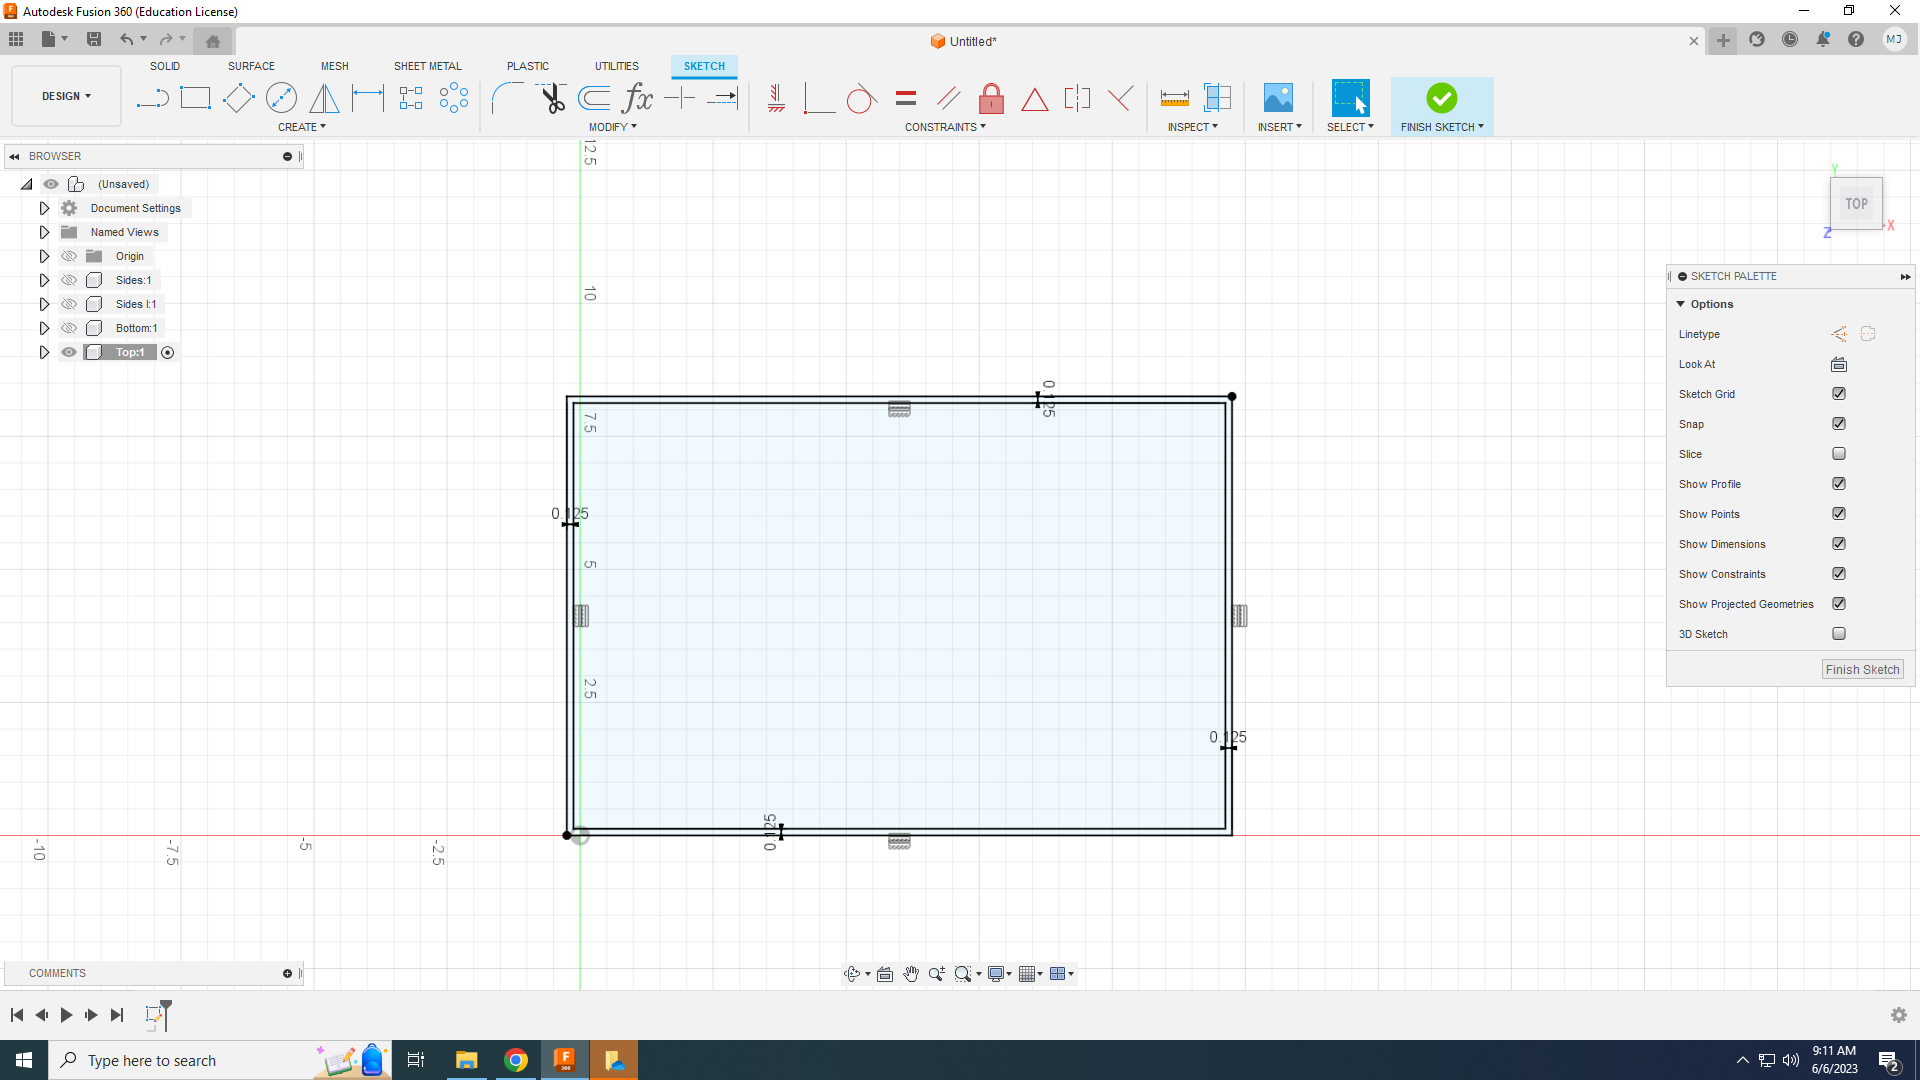Select the Sketch Dimension tool
The height and width of the screenshot is (1080, 1920).
coord(367,98)
